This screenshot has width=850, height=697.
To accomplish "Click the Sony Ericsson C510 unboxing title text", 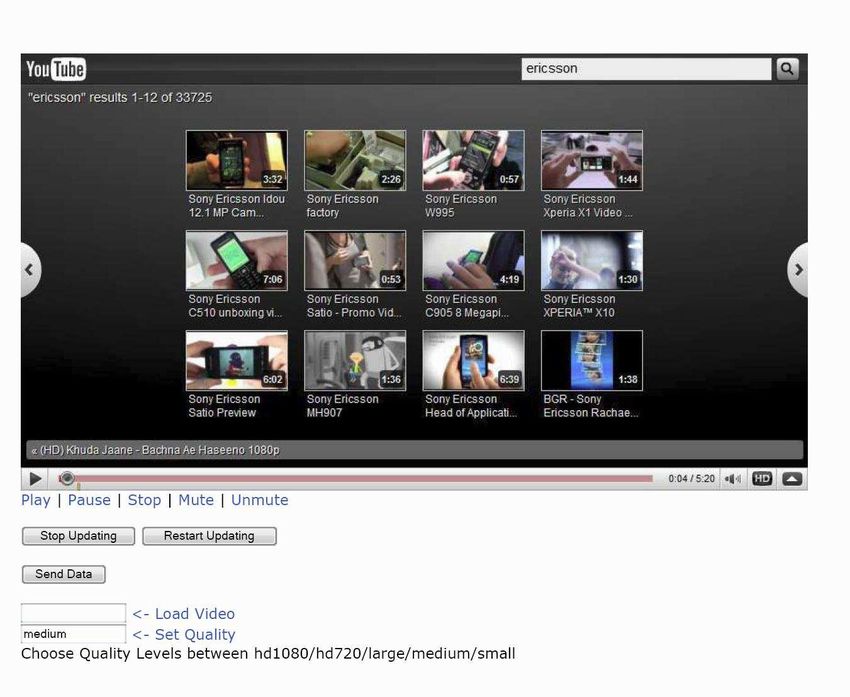I will (x=235, y=306).
